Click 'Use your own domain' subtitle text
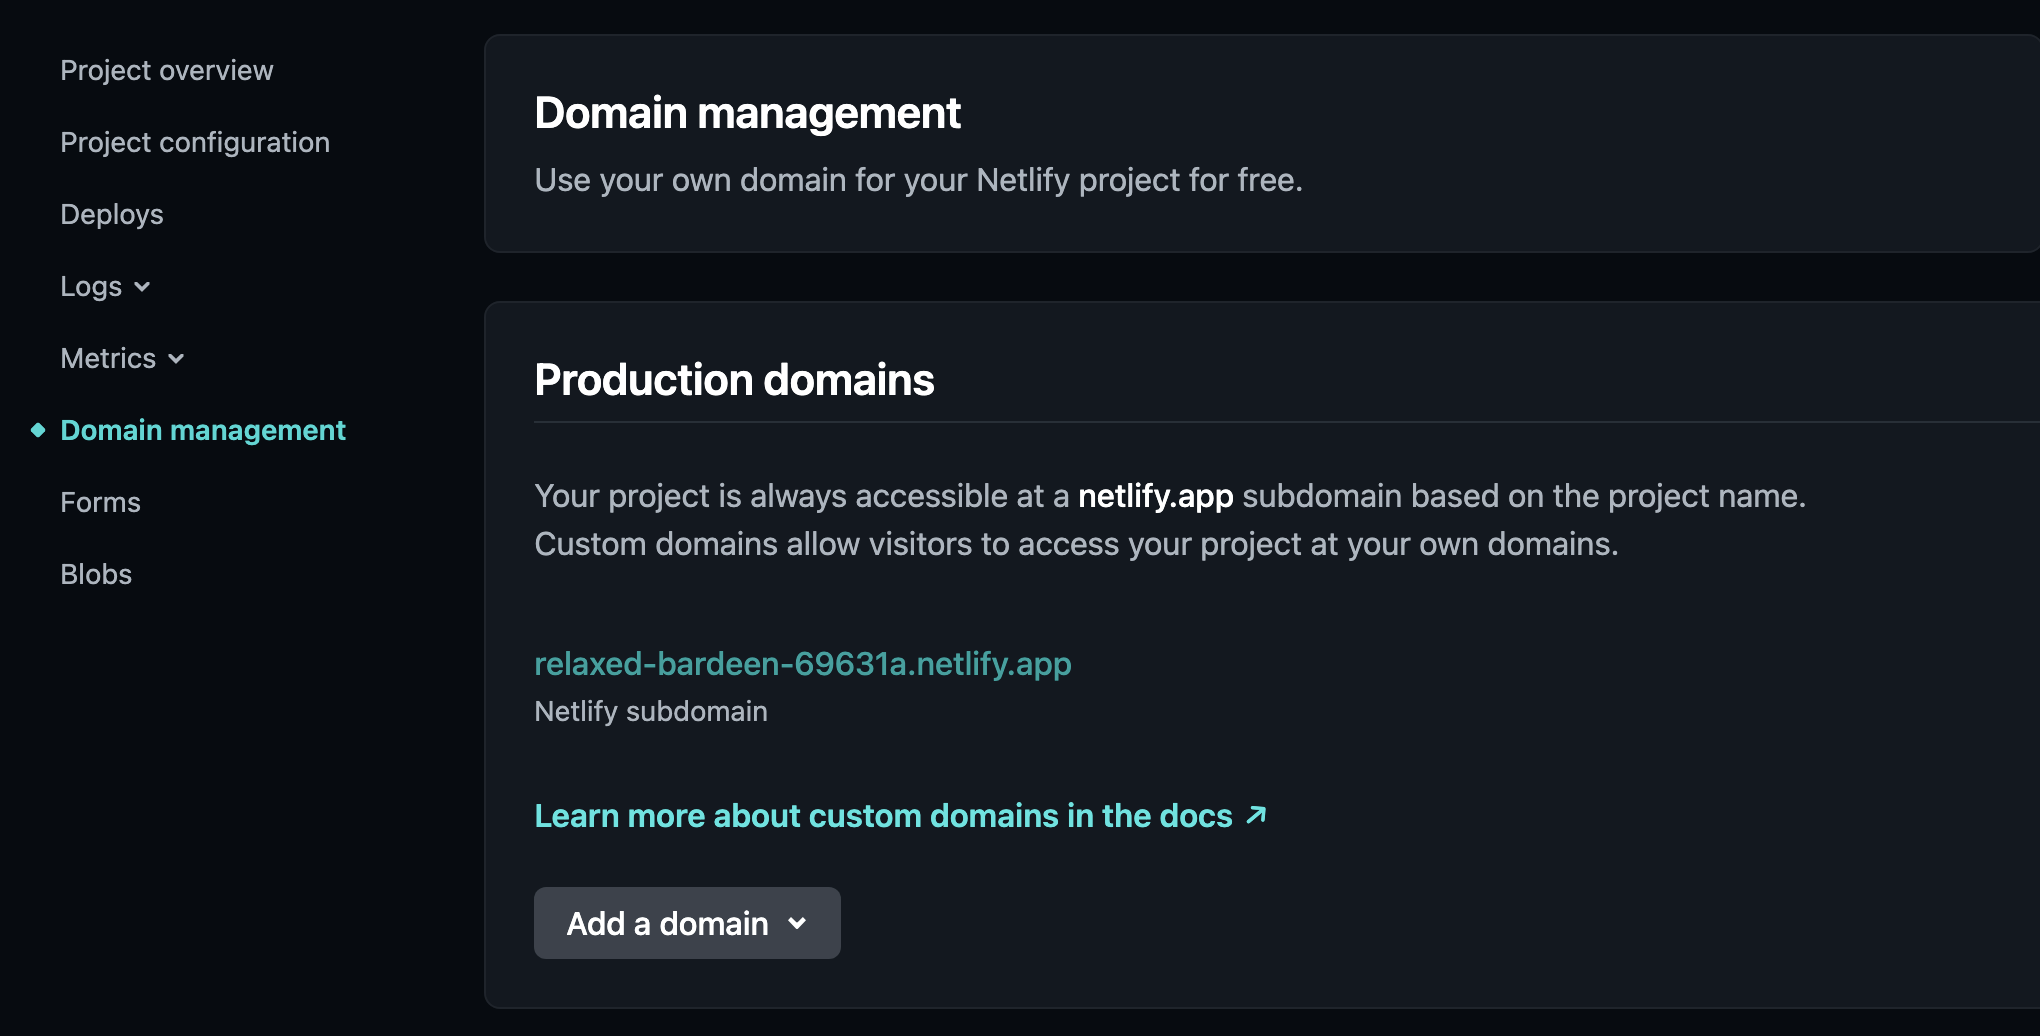This screenshot has height=1036, width=2040. tap(918, 180)
